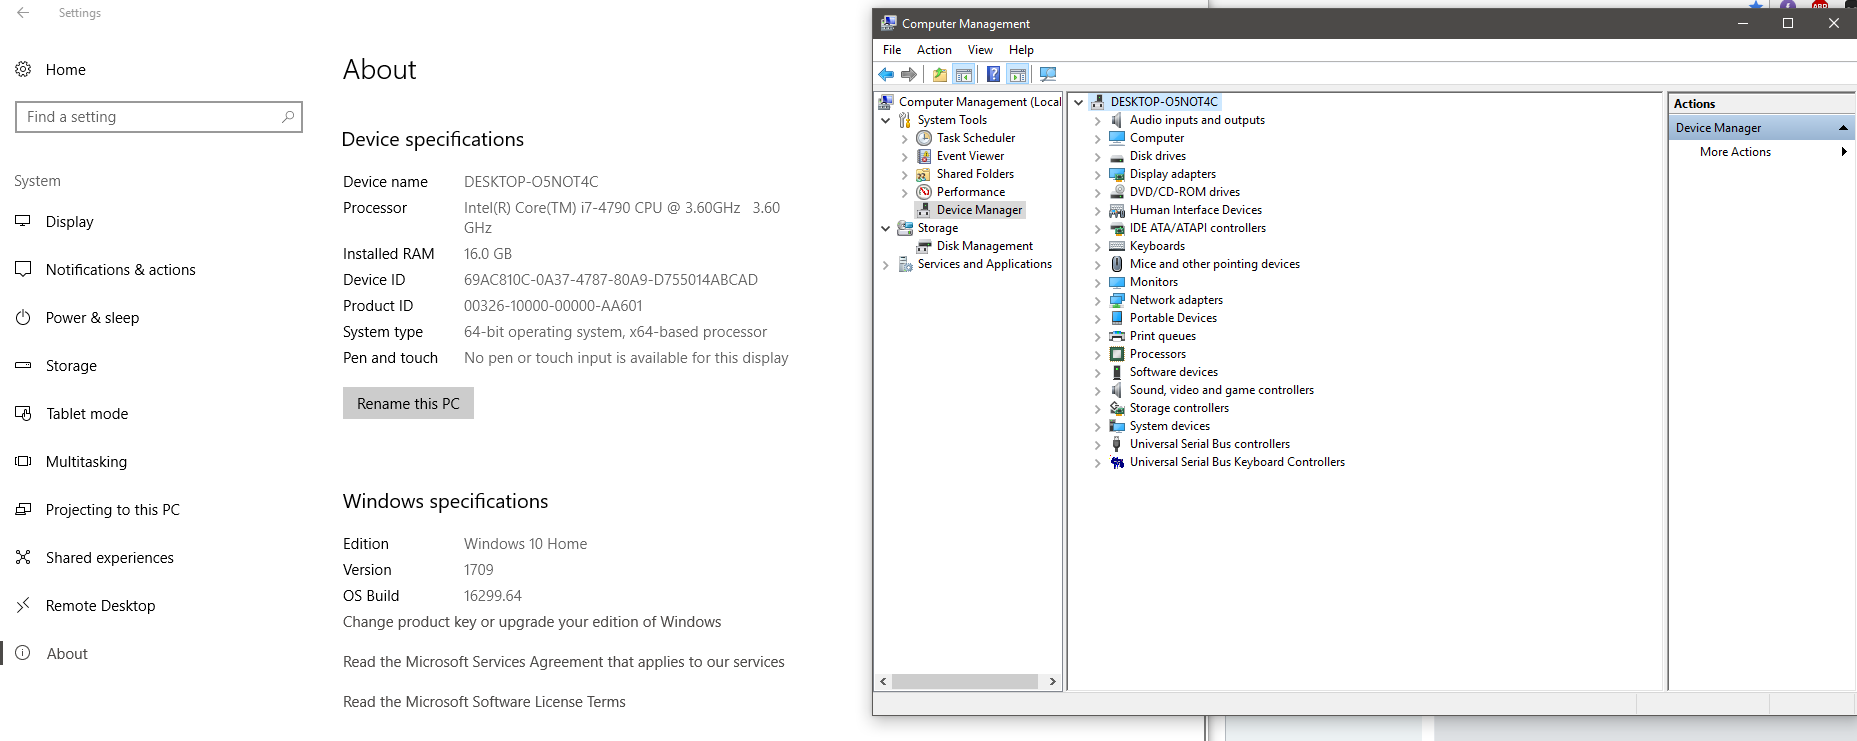Image resolution: width=1857 pixels, height=741 pixels.
Task: Expand the IDE ATA/ATAPI controllers category
Action: (x=1098, y=228)
